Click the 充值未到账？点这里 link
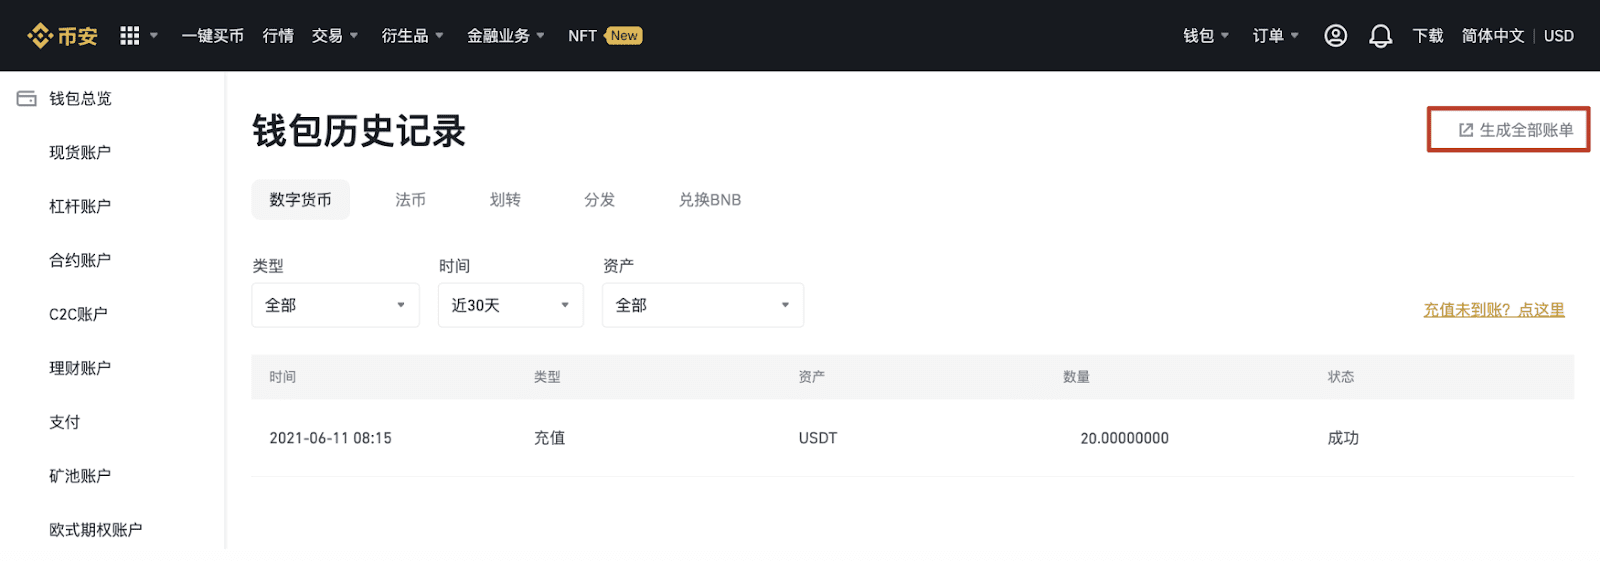The height and width of the screenshot is (561, 1600). tap(1494, 310)
